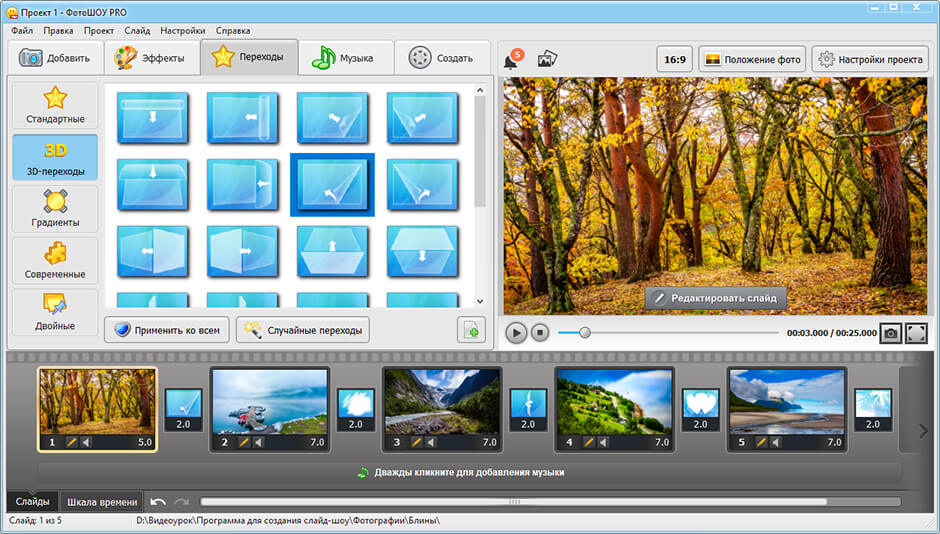Switch to the Слайды view tab
The width and height of the screenshot is (940, 534).
[32, 501]
